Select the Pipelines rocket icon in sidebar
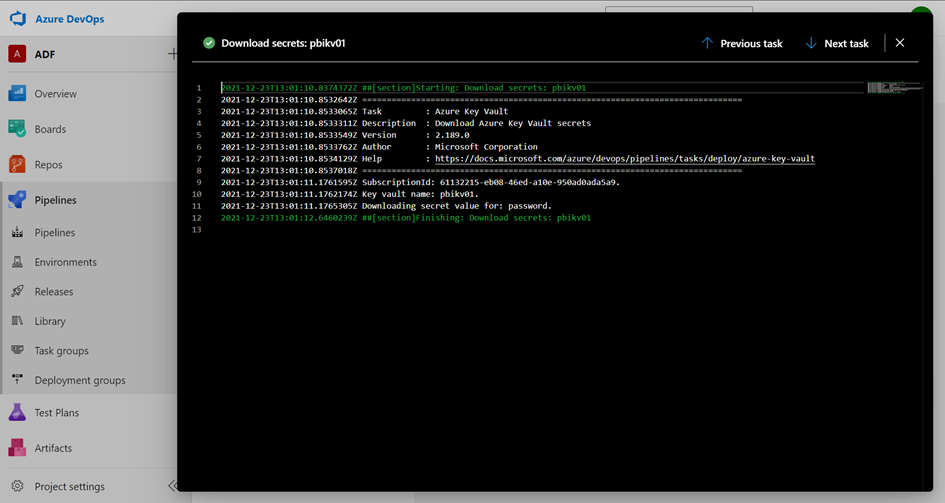The height and width of the screenshot is (503, 945). (x=17, y=200)
